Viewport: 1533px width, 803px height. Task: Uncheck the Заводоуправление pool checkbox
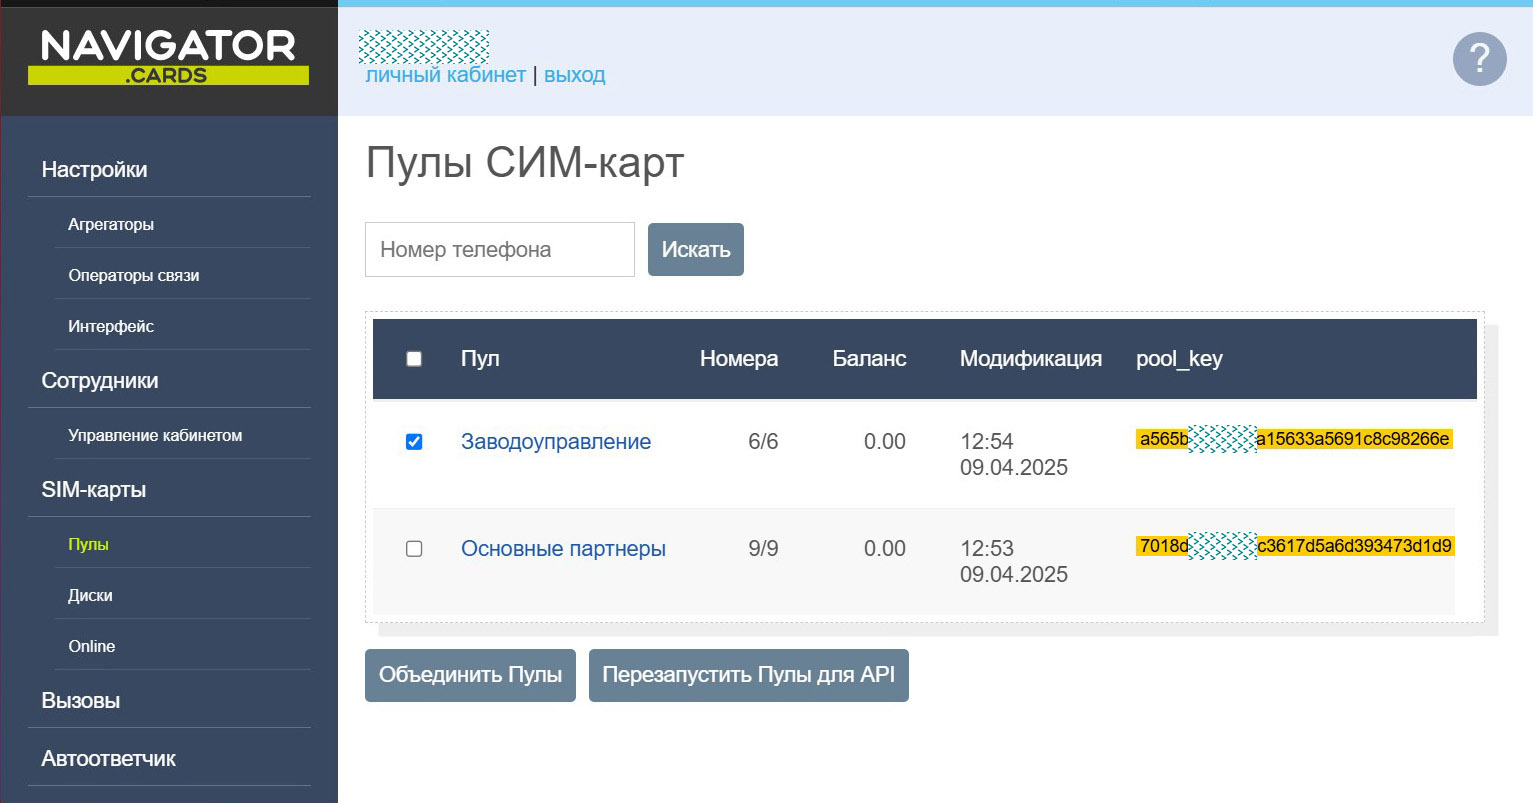tap(414, 442)
